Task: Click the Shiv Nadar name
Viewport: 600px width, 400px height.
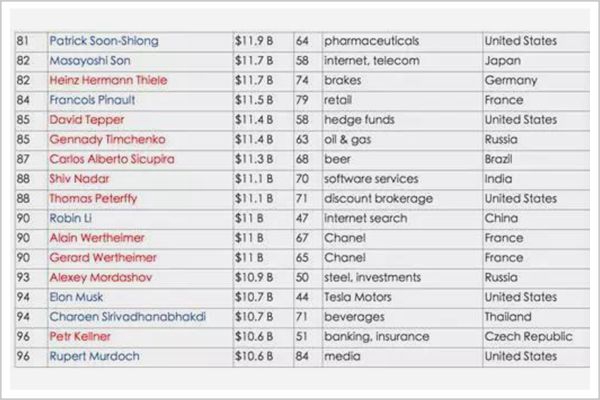Action: pyautogui.click(x=82, y=179)
